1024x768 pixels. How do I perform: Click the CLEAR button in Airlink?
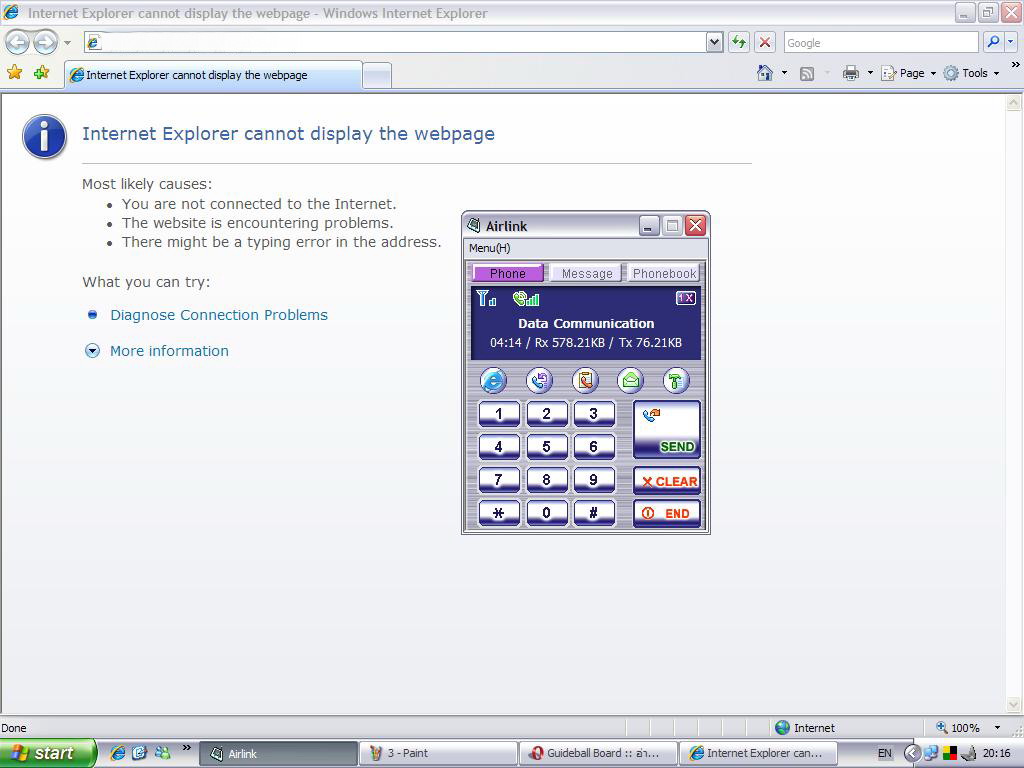(x=667, y=481)
